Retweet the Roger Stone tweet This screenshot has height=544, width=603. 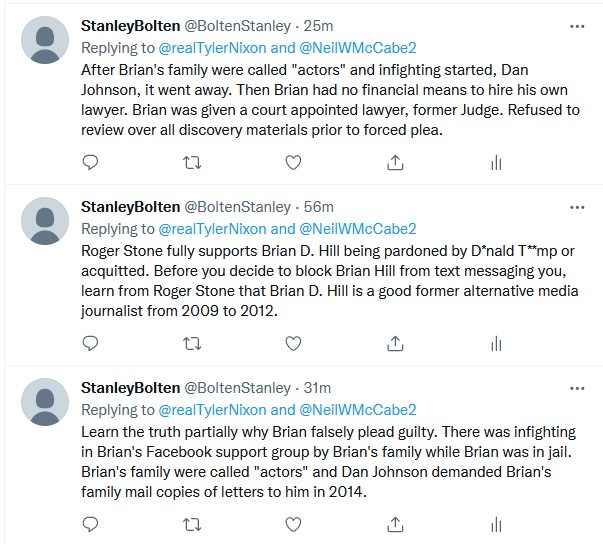[x=192, y=343]
